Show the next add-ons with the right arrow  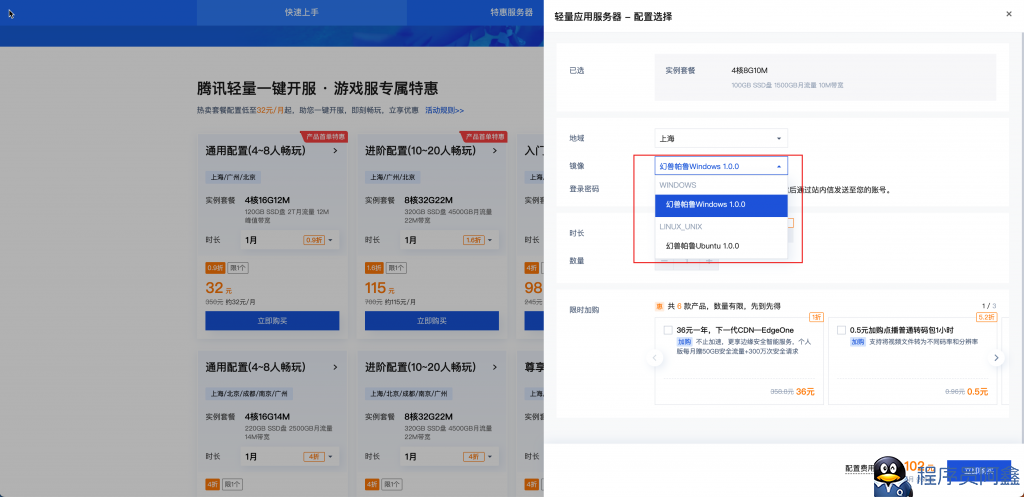[996, 358]
